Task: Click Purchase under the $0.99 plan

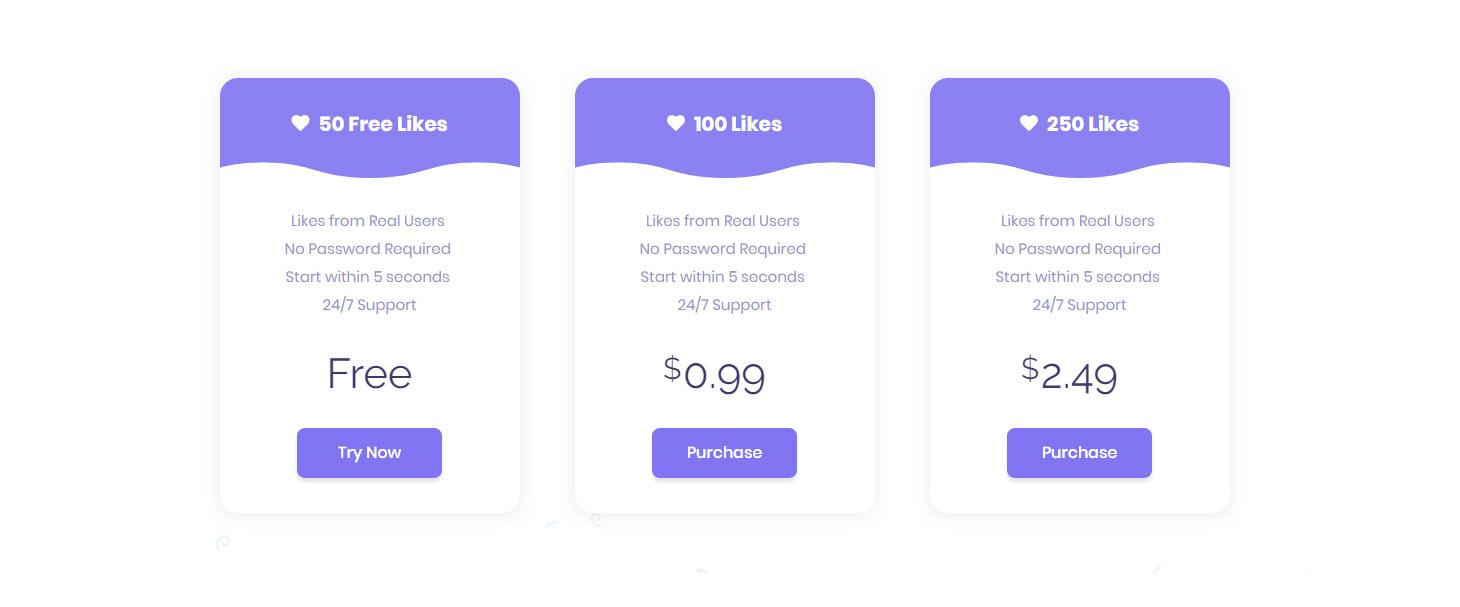Action: tap(724, 453)
